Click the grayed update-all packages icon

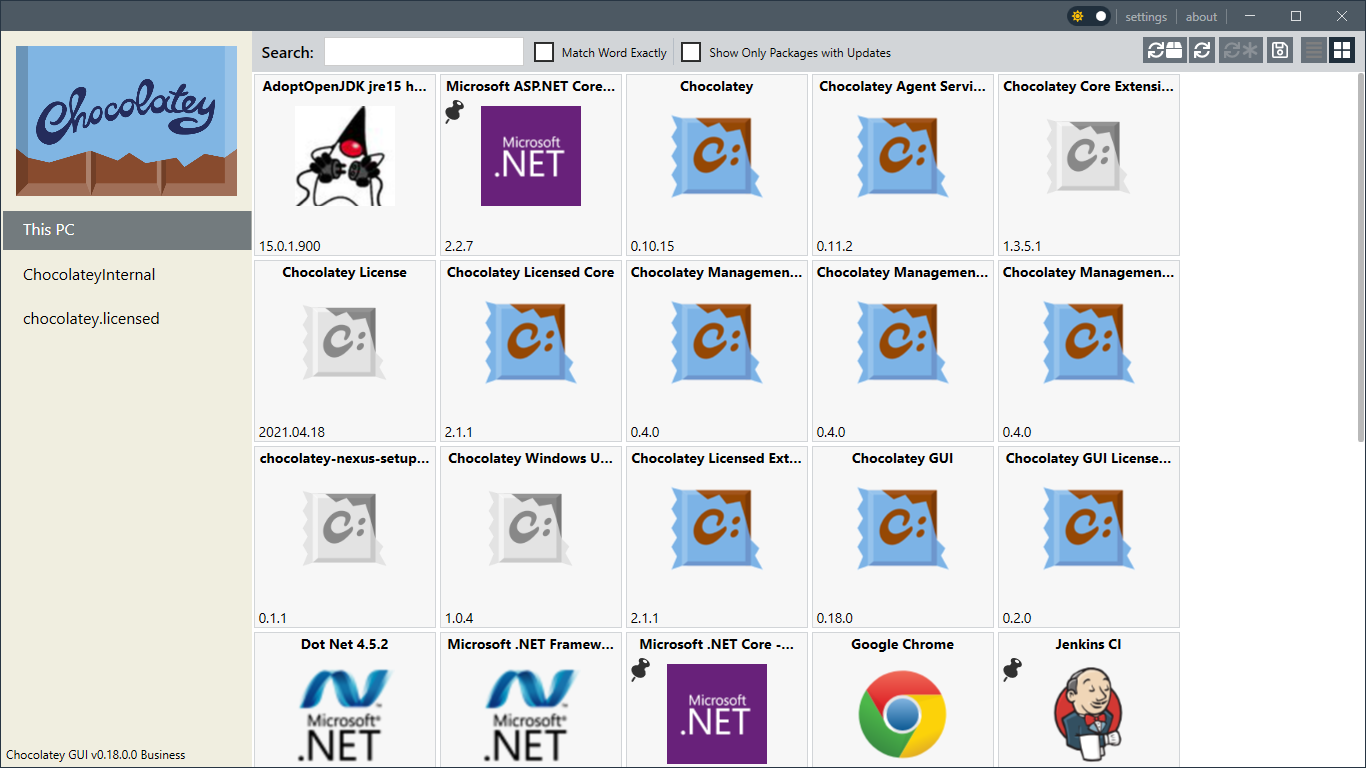click(1241, 50)
